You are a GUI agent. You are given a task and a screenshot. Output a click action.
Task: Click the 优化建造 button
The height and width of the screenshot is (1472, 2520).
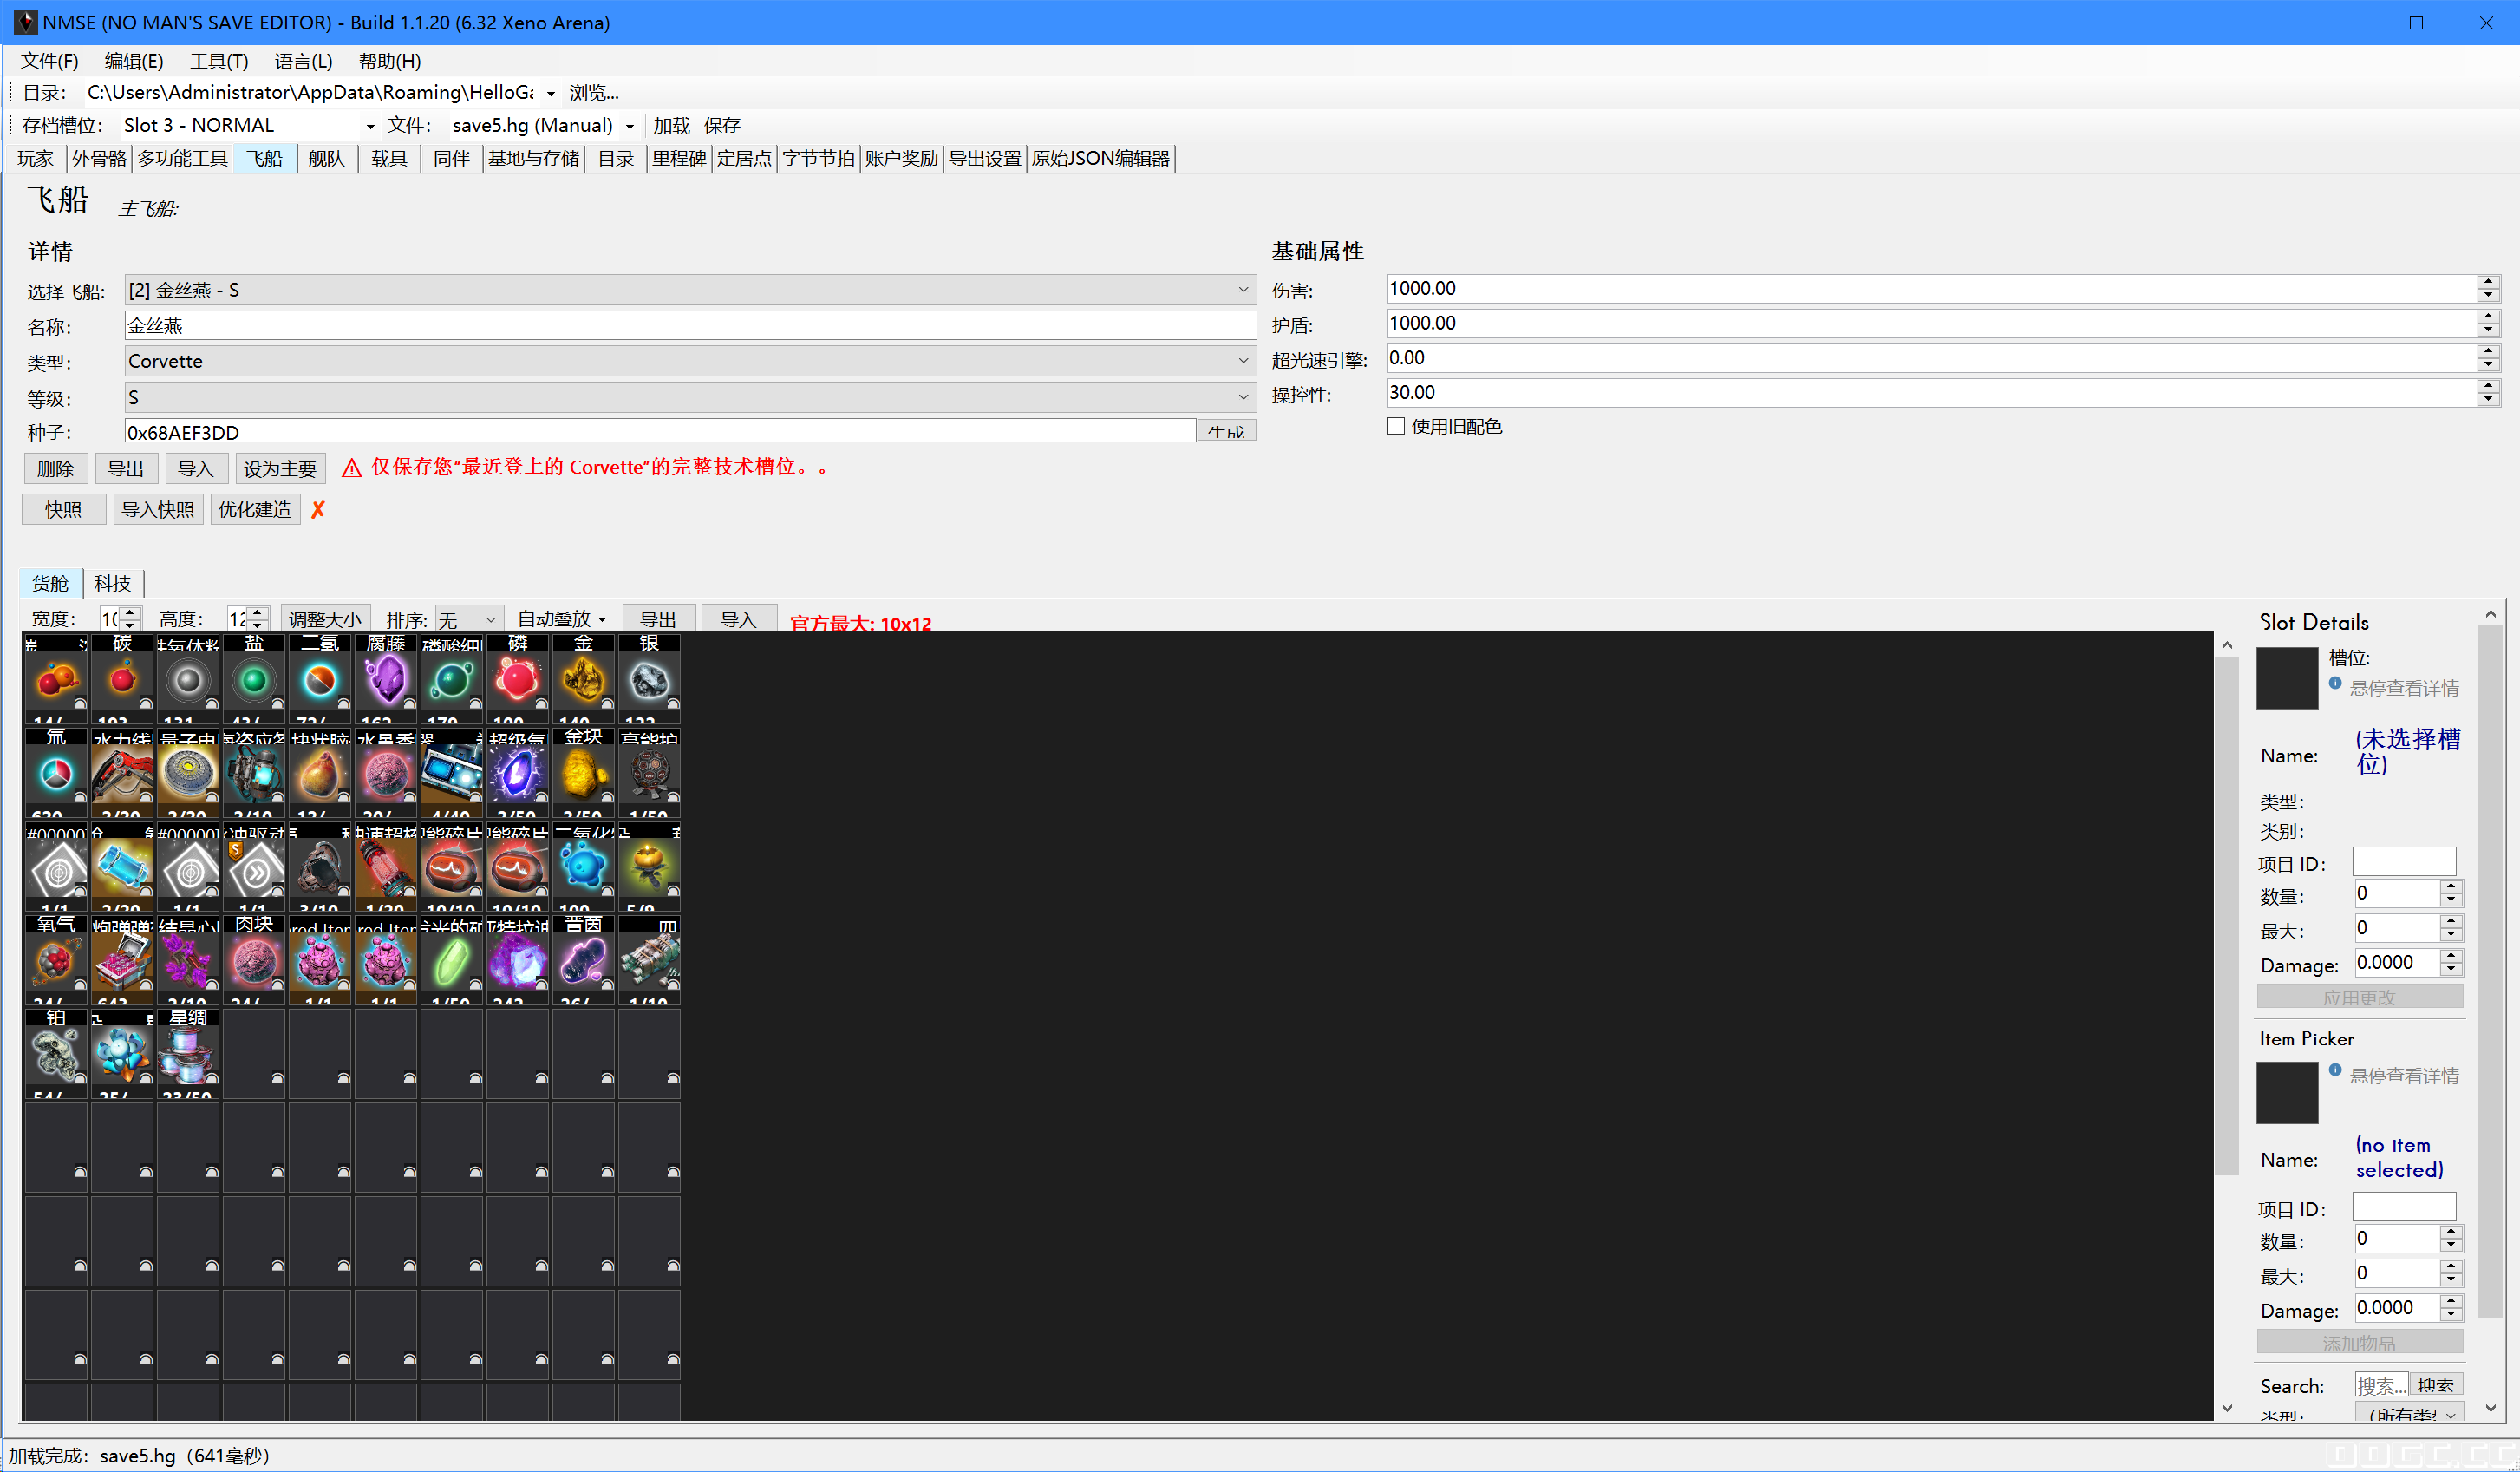point(255,509)
